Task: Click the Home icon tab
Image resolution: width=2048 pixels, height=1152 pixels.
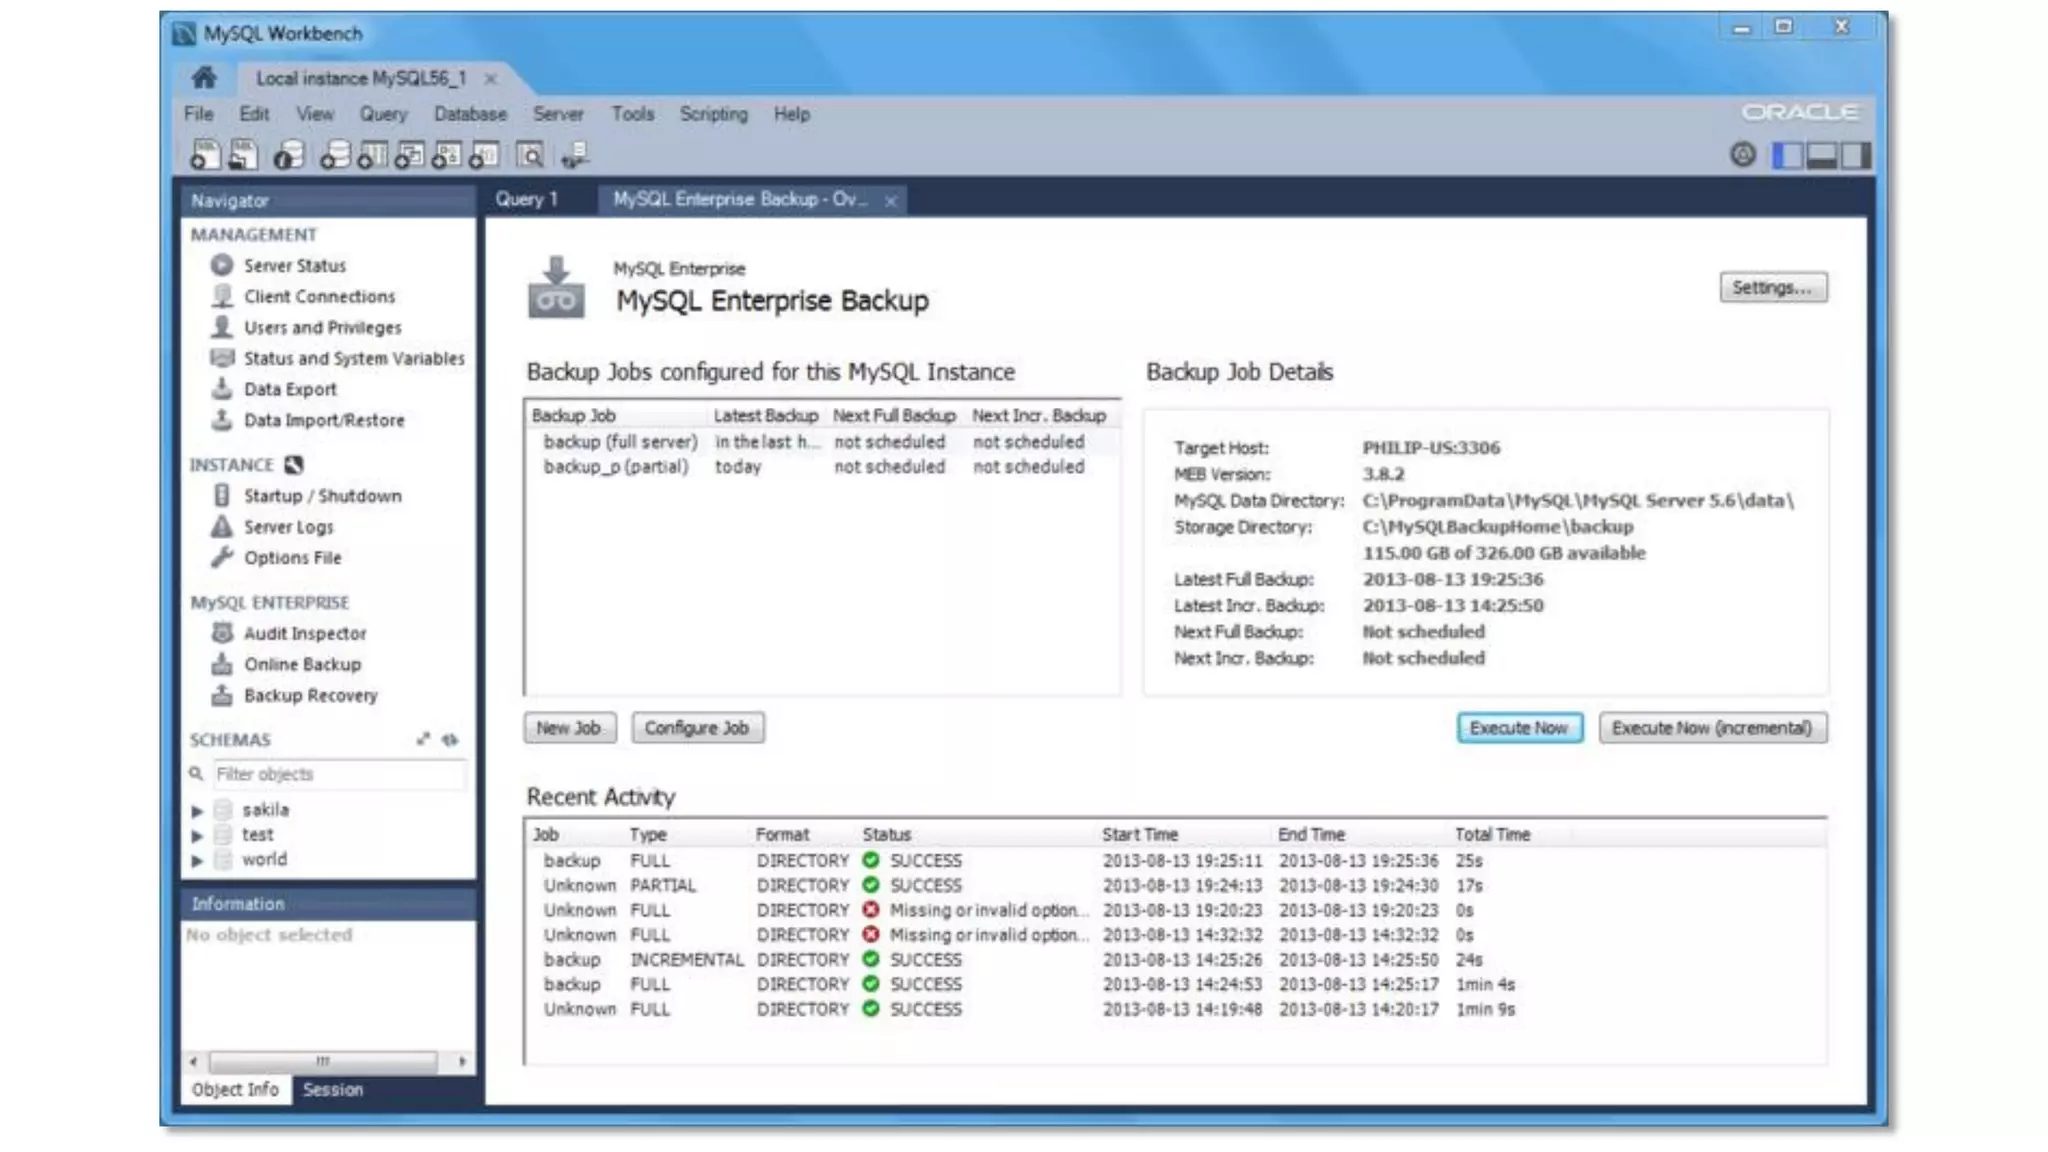Action: point(204,78)
